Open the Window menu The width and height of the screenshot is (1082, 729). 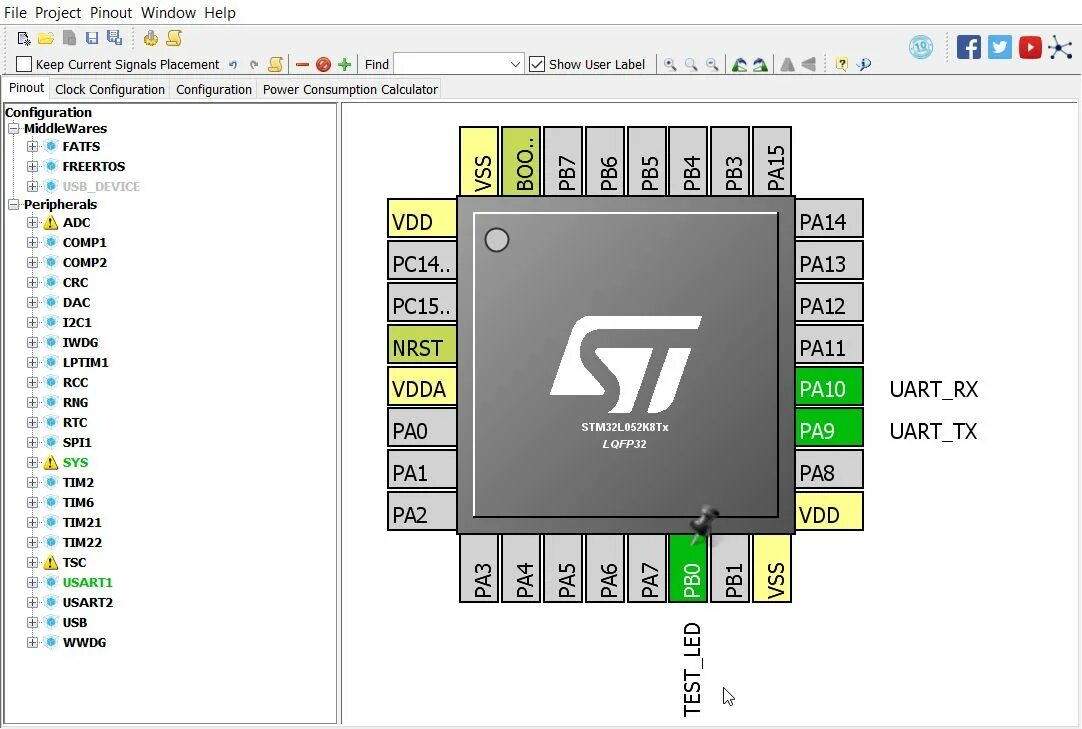pos(168,12)
